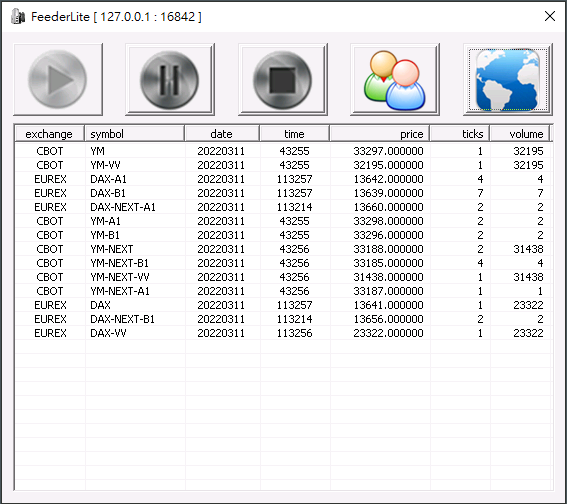The image size is (567, 504).
Task: Click the FeederLite app icon in title bar
Action: (18, 17)
